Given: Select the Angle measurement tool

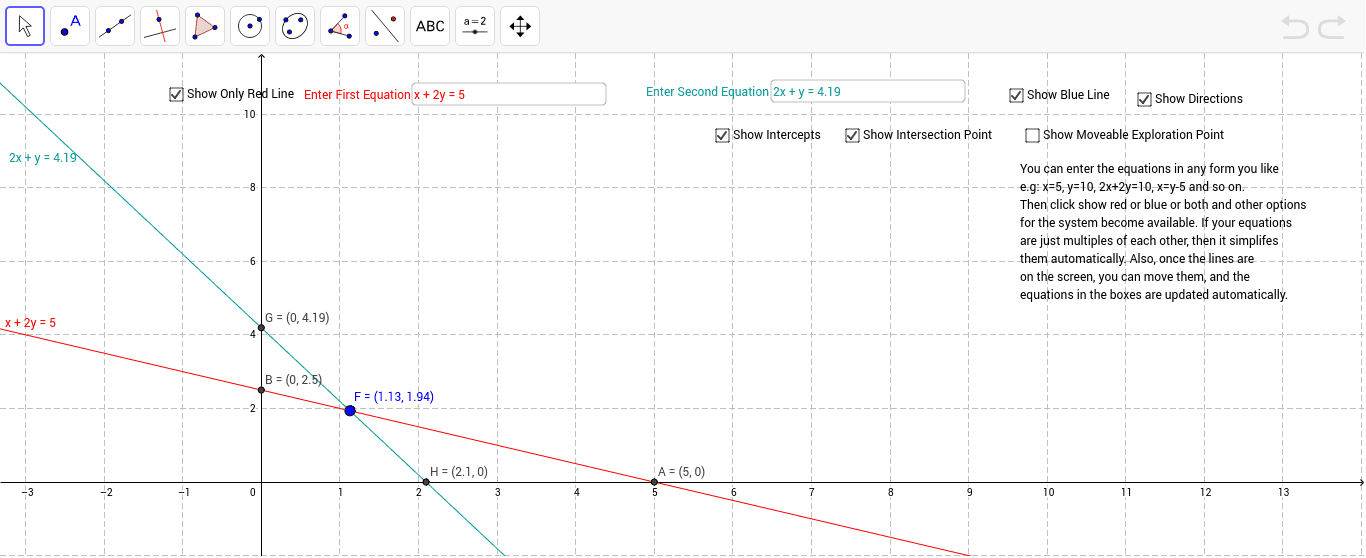Looking at the screenshot, I should click(x=340, y=26).
